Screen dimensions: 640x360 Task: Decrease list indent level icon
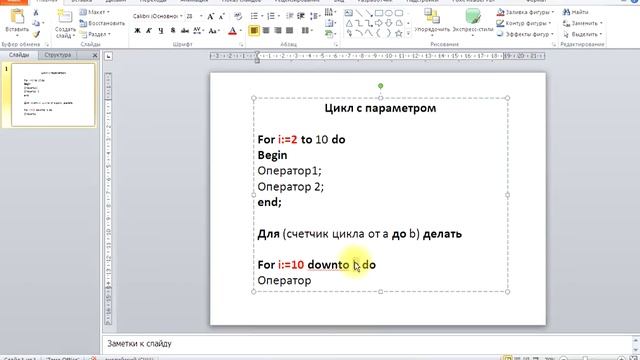tap(289, 16)
